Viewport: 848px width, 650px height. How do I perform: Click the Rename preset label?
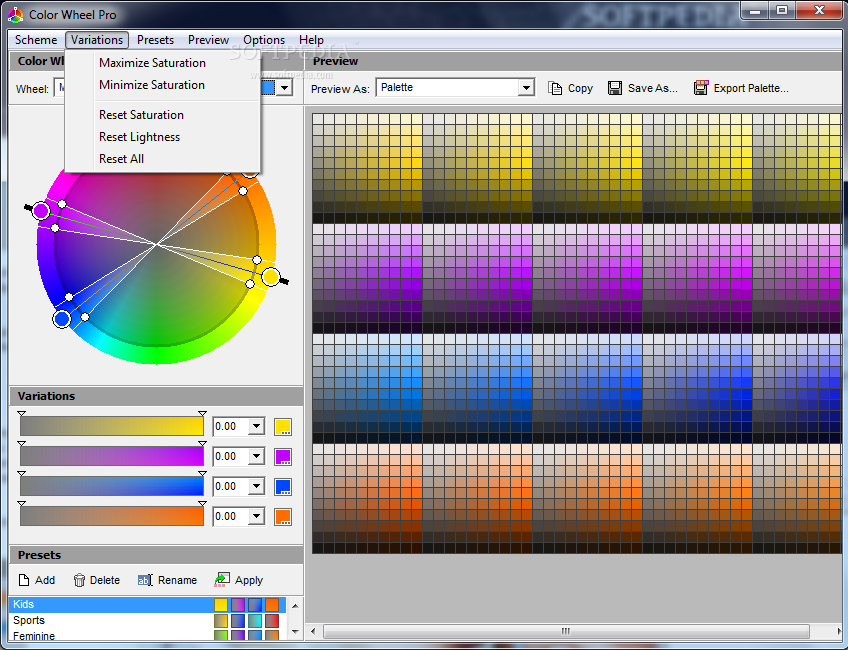[x=177, y=580]
